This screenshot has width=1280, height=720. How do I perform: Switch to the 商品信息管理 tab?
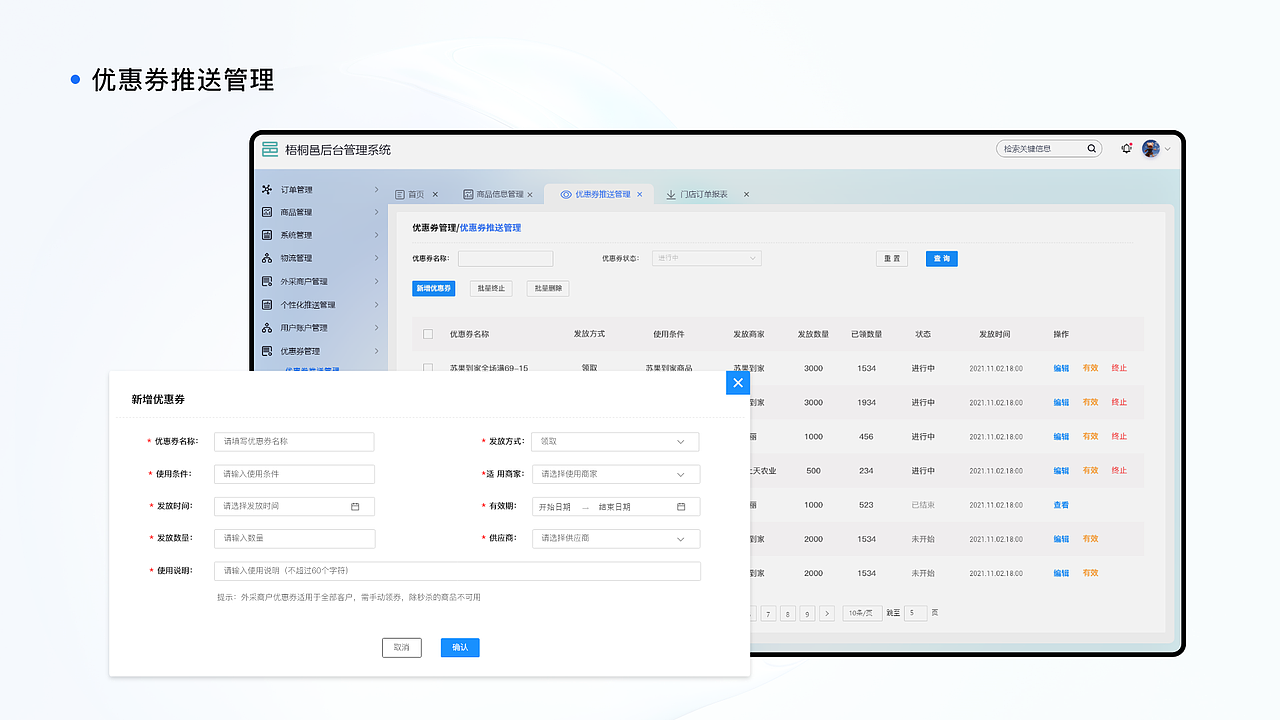pyautogui.click(x=499, y=194)
